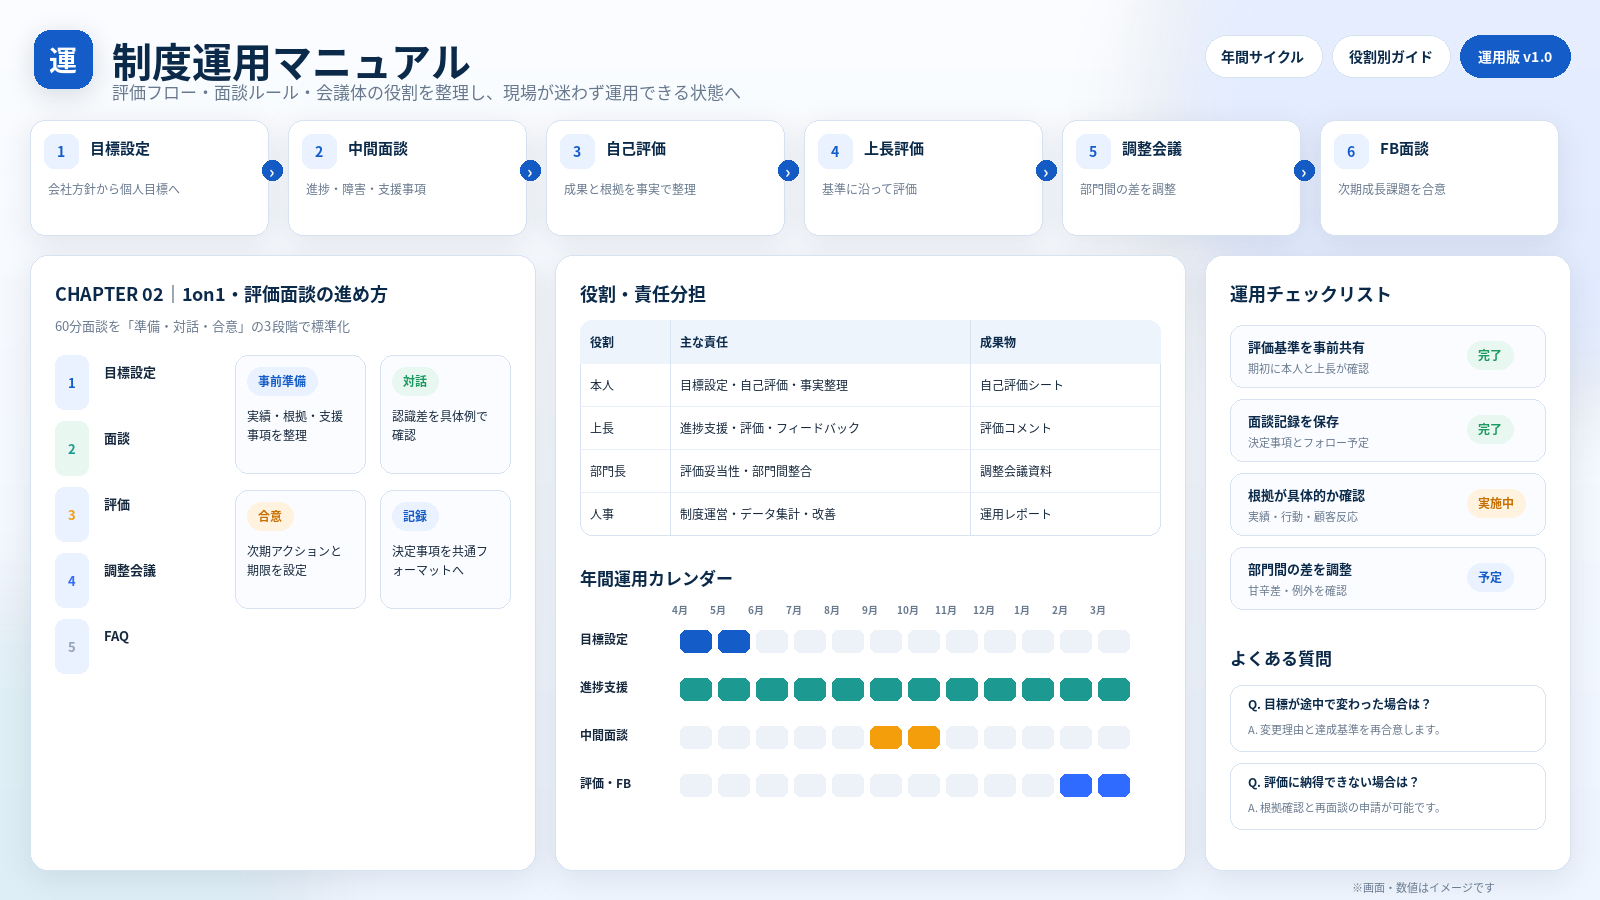Image resolution: width=1600 pixels, height=900 pixels.
Task: Click the 事前準備 tag
Action: (282, 381)
